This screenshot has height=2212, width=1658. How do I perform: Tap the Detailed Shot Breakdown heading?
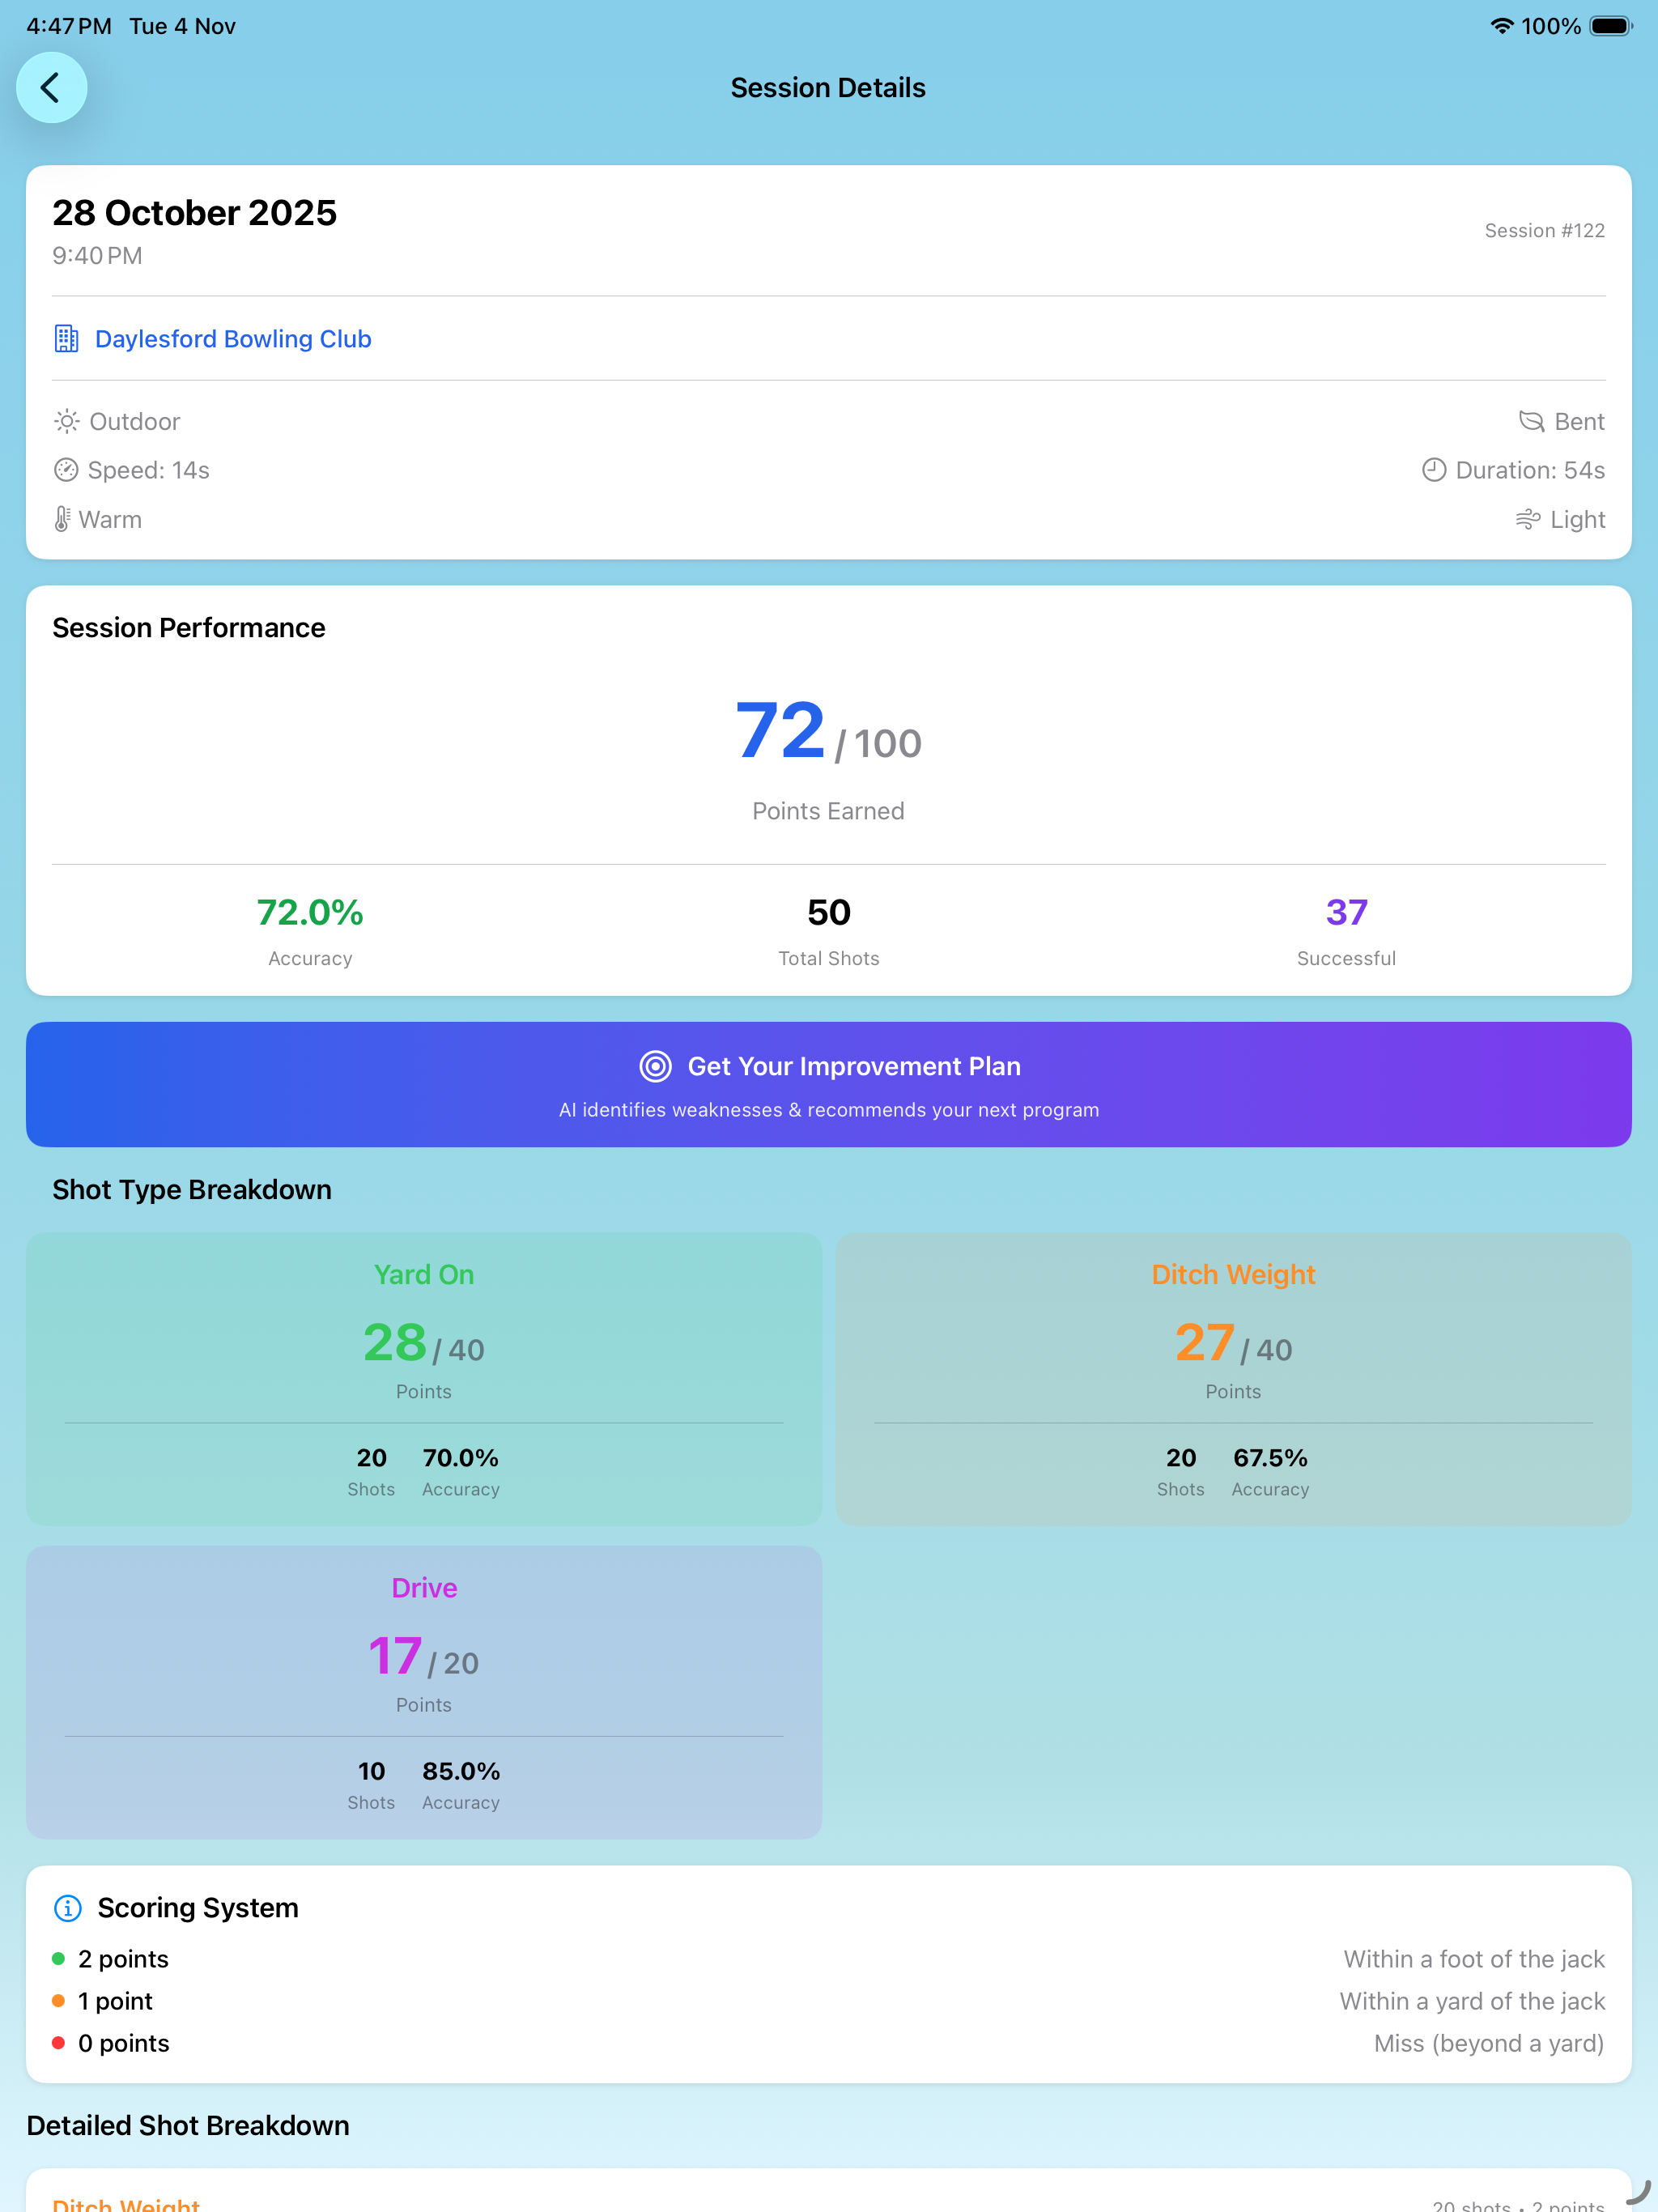[x=188, y=2125]
